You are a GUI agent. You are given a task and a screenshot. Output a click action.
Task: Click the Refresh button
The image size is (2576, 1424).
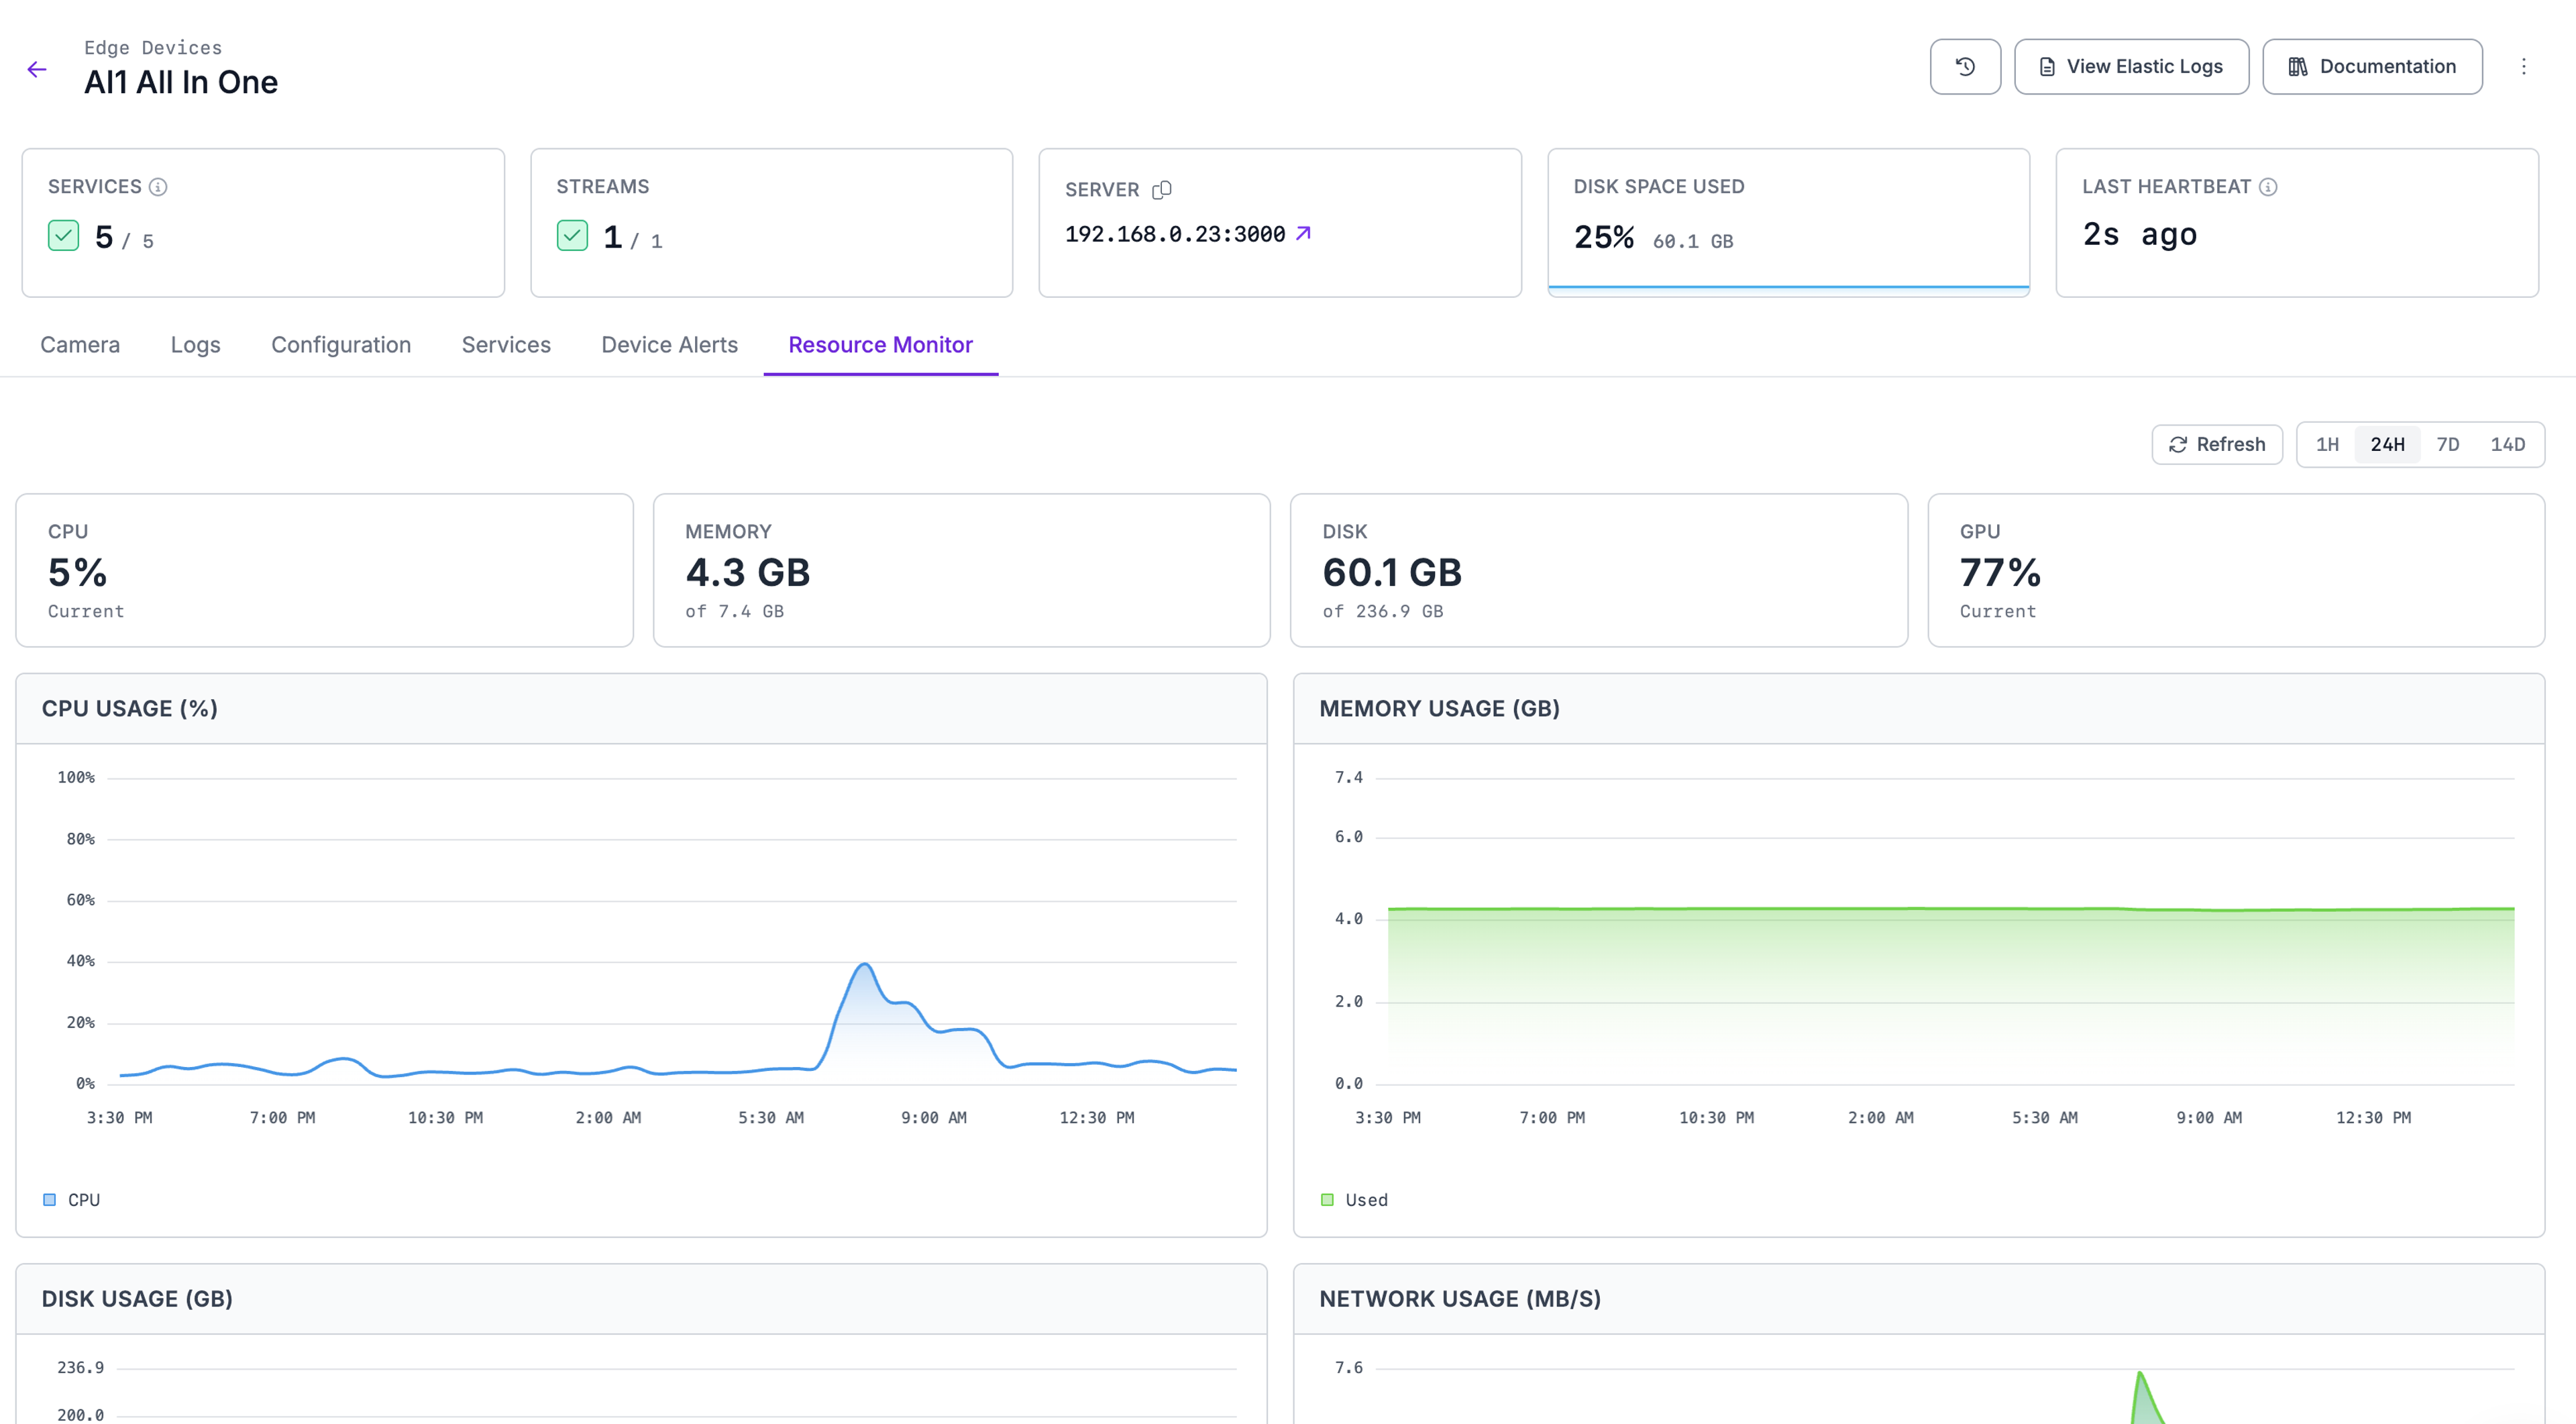[2216, 444]
